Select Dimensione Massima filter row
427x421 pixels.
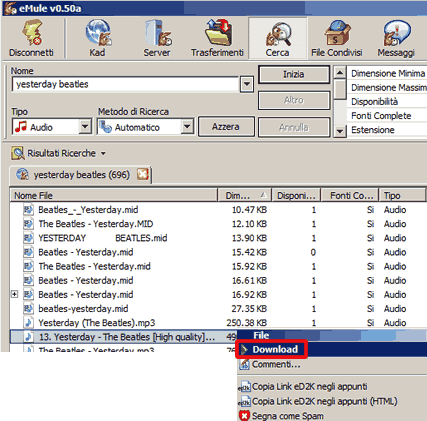click(387, 87)
